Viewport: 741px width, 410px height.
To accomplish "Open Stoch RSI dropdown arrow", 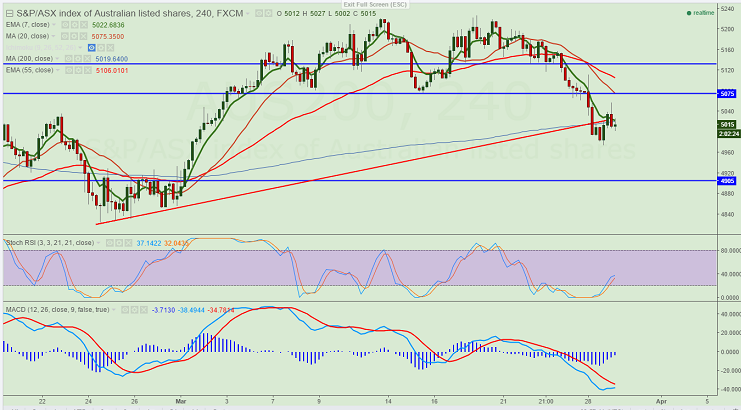I will [x=98, y=243].
